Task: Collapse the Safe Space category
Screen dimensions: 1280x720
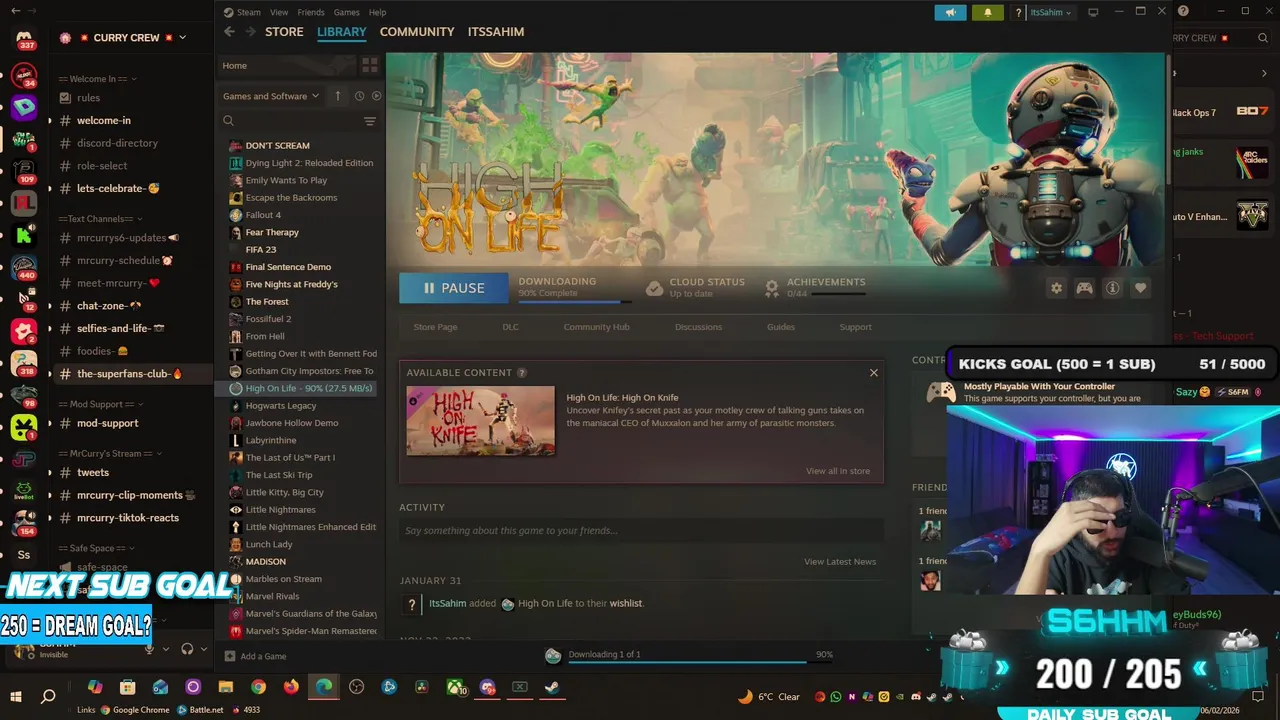Action: coord(96,548)
